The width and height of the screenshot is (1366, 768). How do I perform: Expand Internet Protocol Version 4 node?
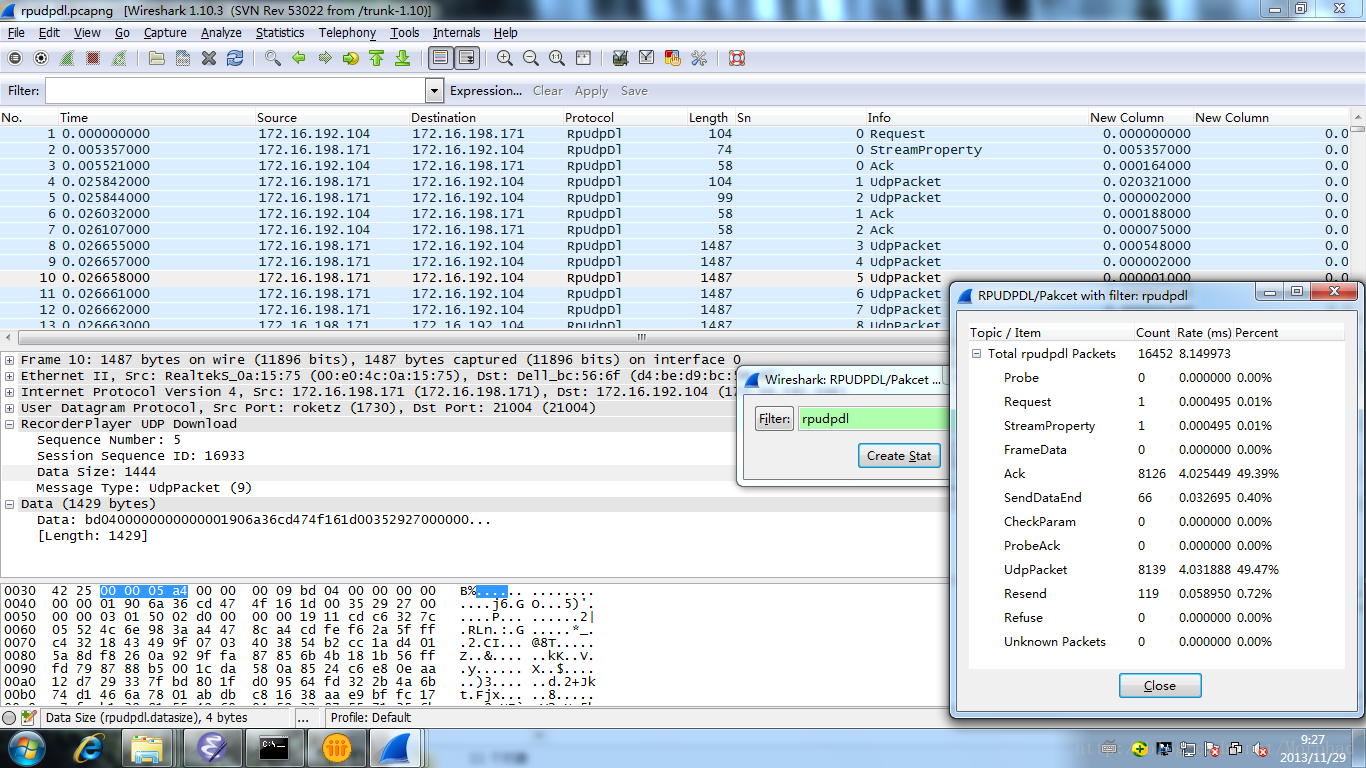point(9,392)
